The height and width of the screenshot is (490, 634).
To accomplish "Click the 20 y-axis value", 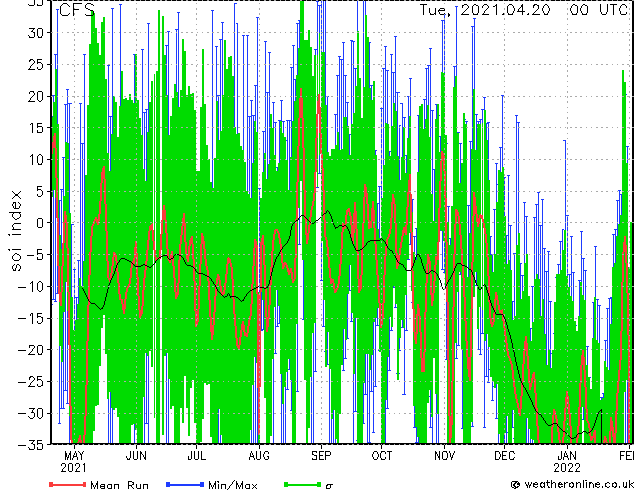I will (36, 96).
